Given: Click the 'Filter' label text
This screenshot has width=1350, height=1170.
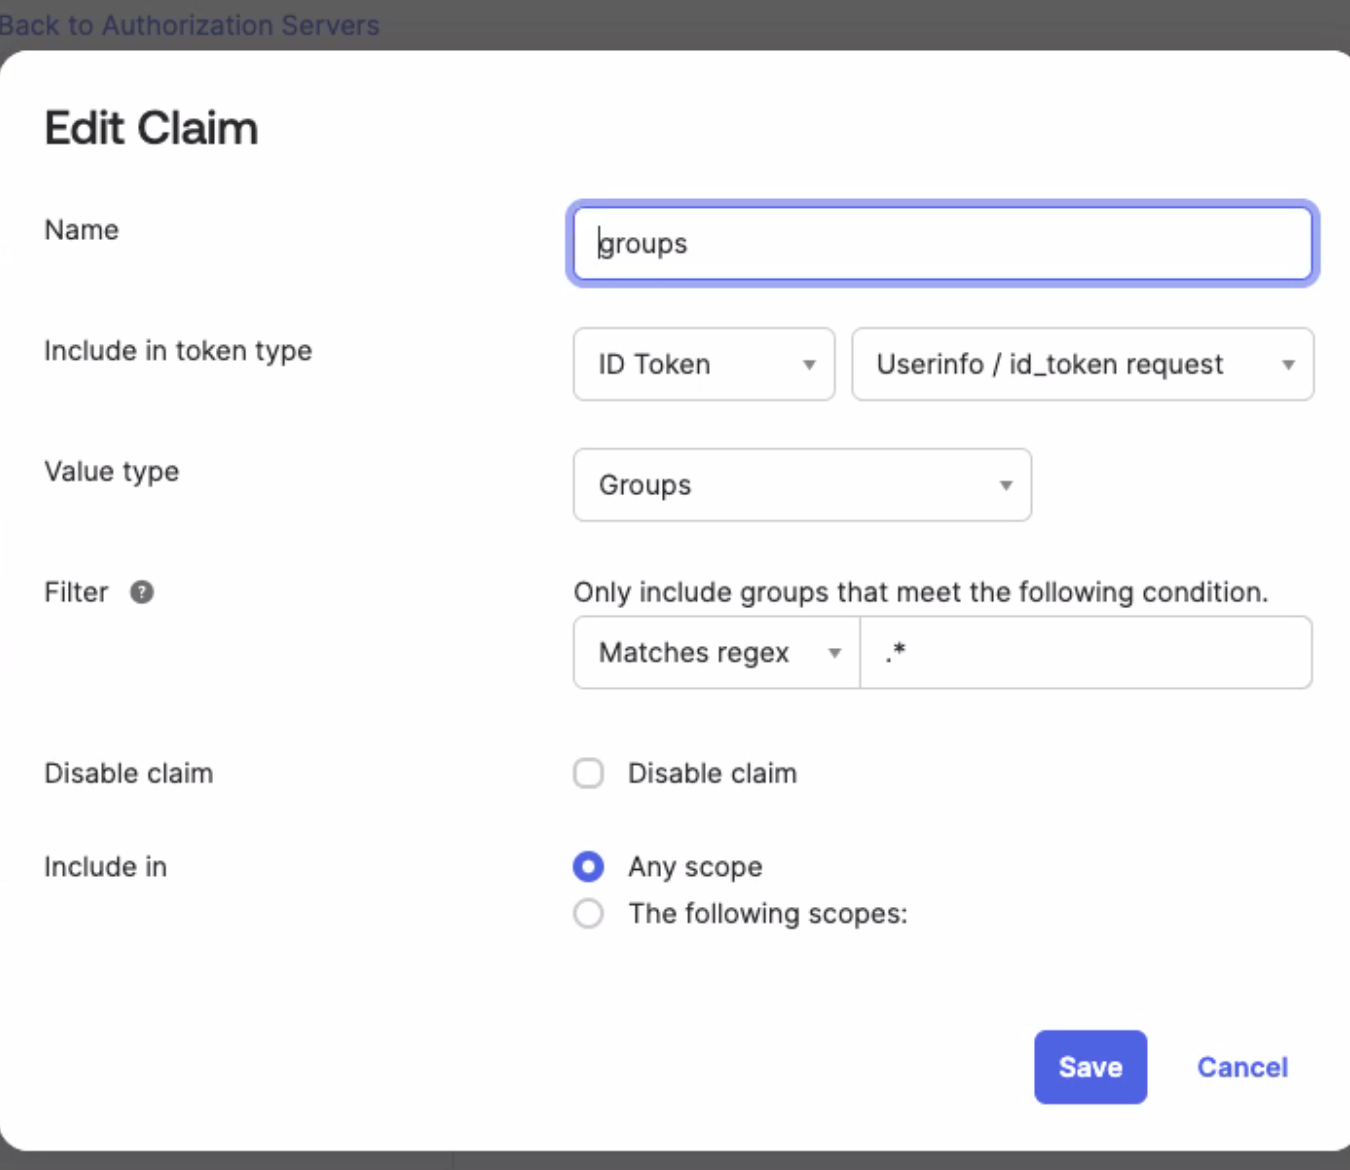Looking at the screenshot, I should pos(76,592).
